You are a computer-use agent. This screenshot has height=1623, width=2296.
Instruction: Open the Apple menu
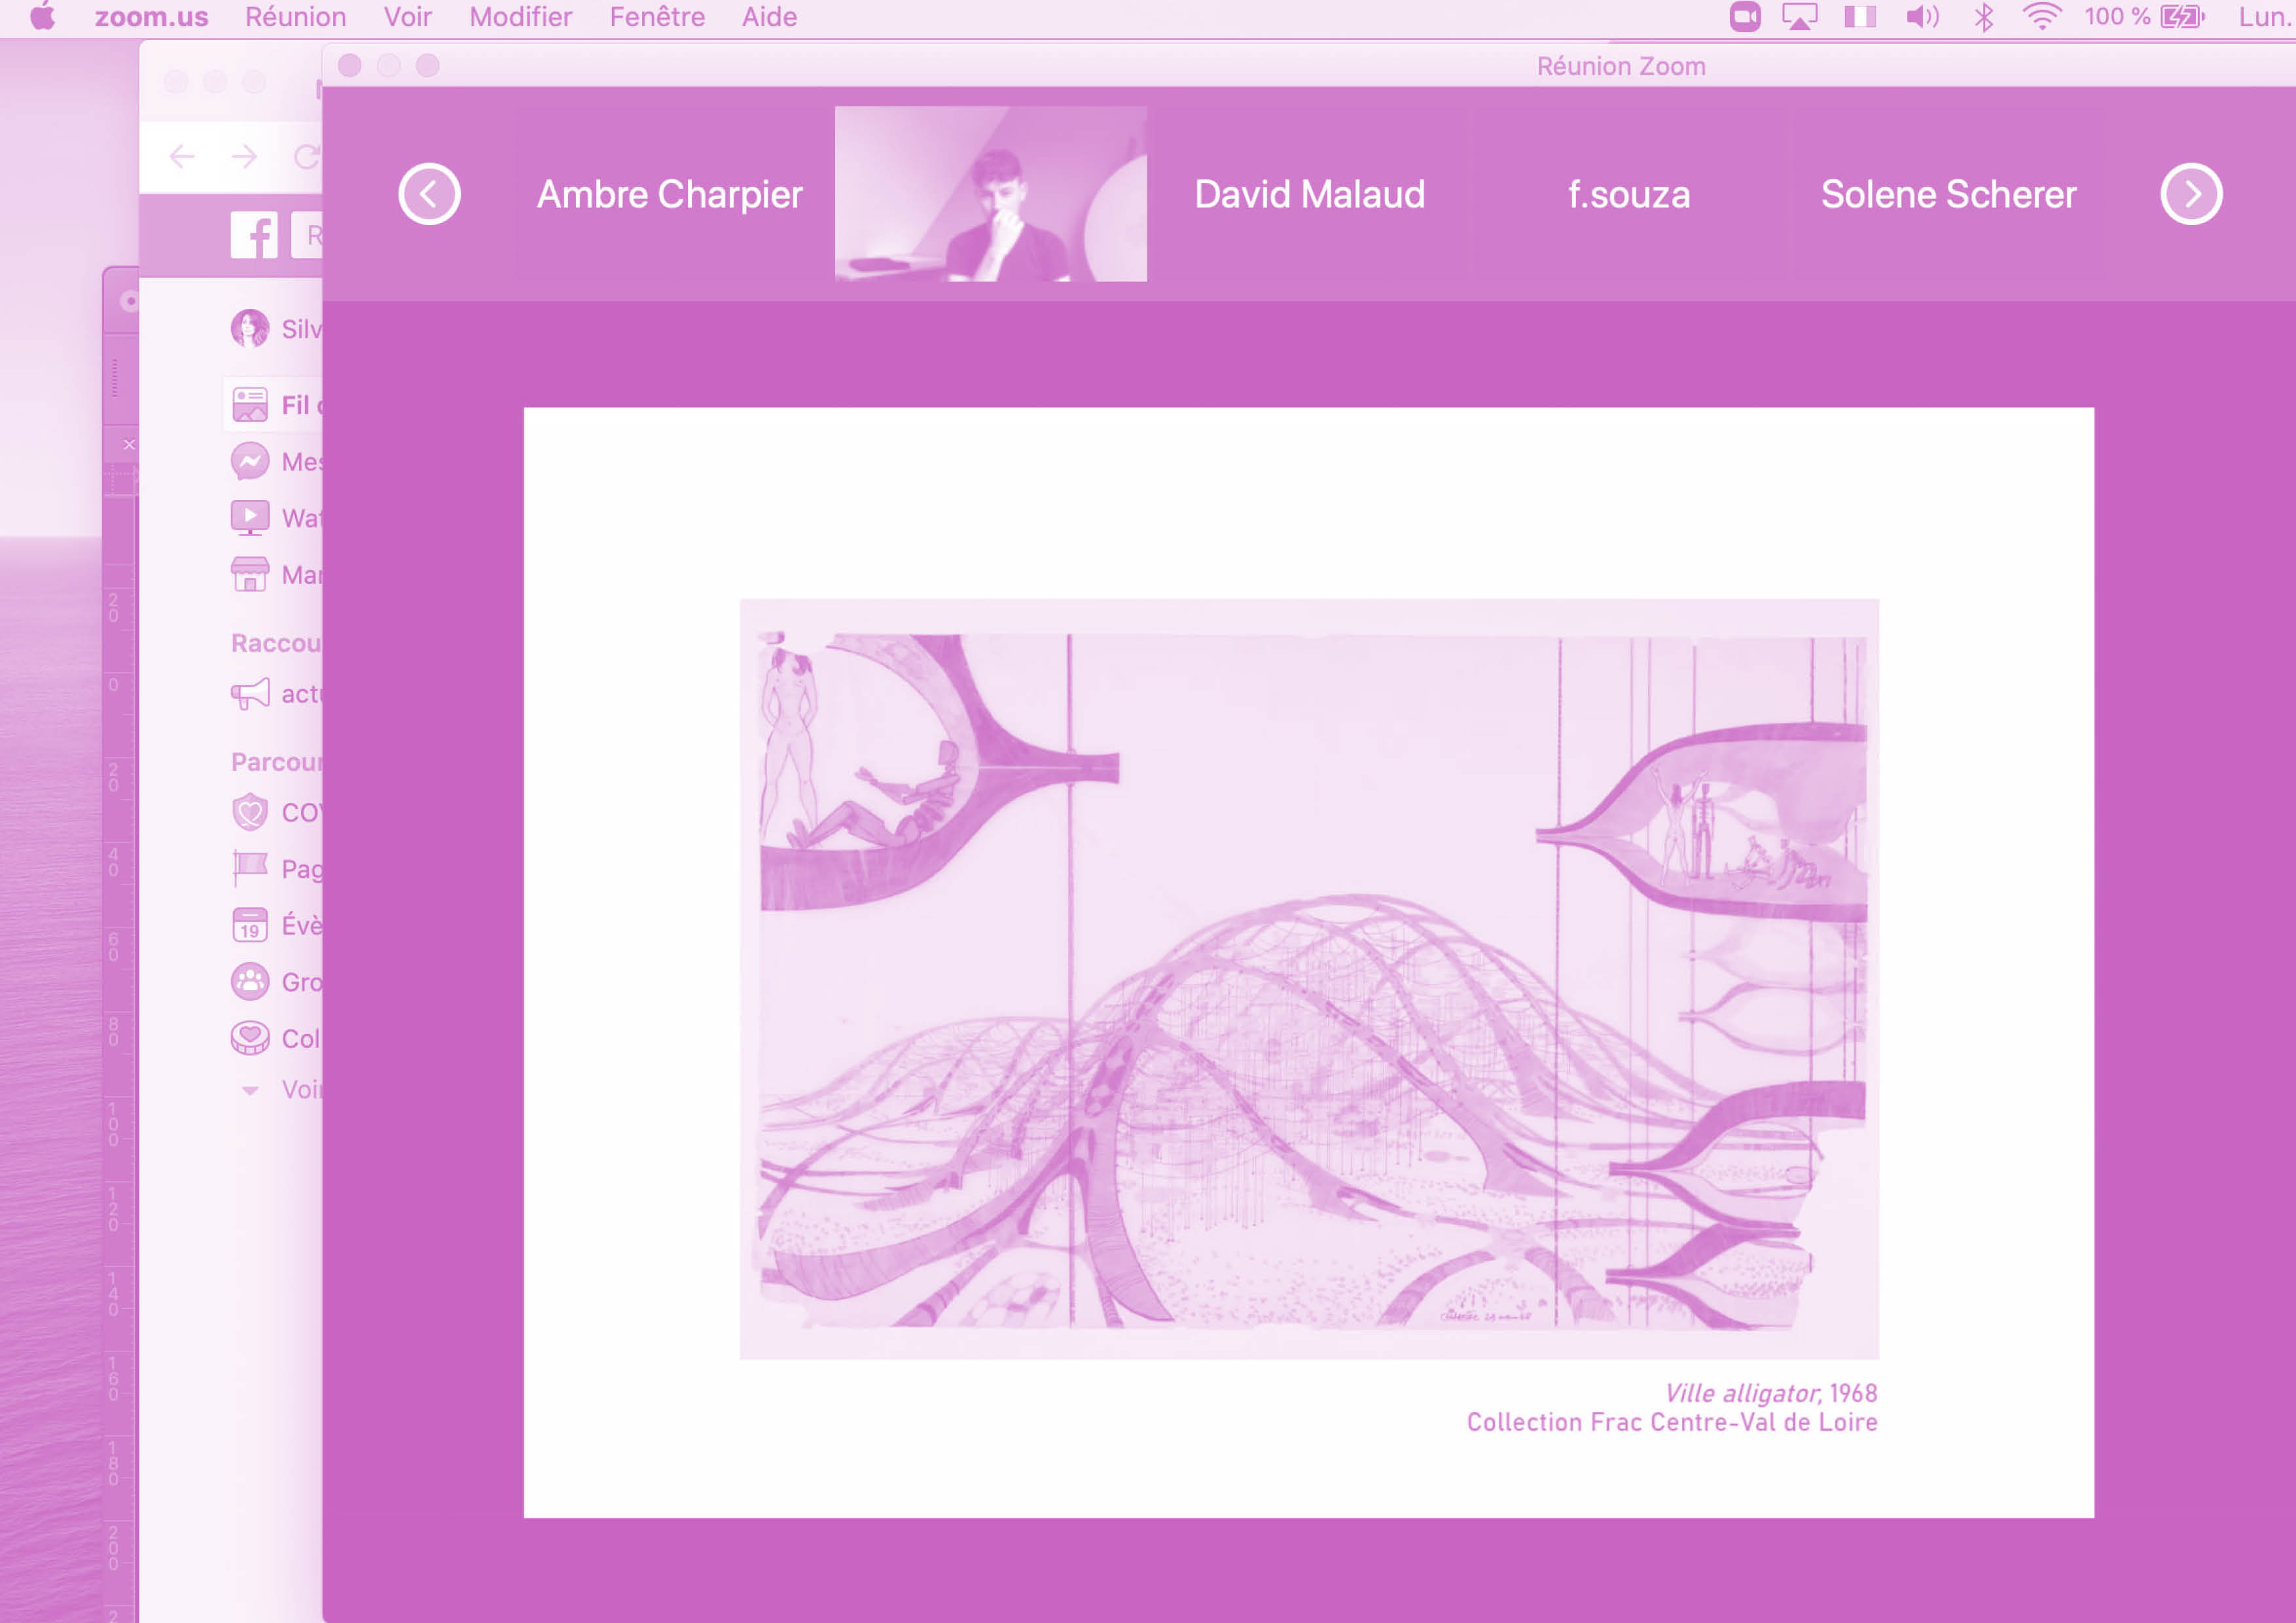pyautogui.click(x=42, y=17)
